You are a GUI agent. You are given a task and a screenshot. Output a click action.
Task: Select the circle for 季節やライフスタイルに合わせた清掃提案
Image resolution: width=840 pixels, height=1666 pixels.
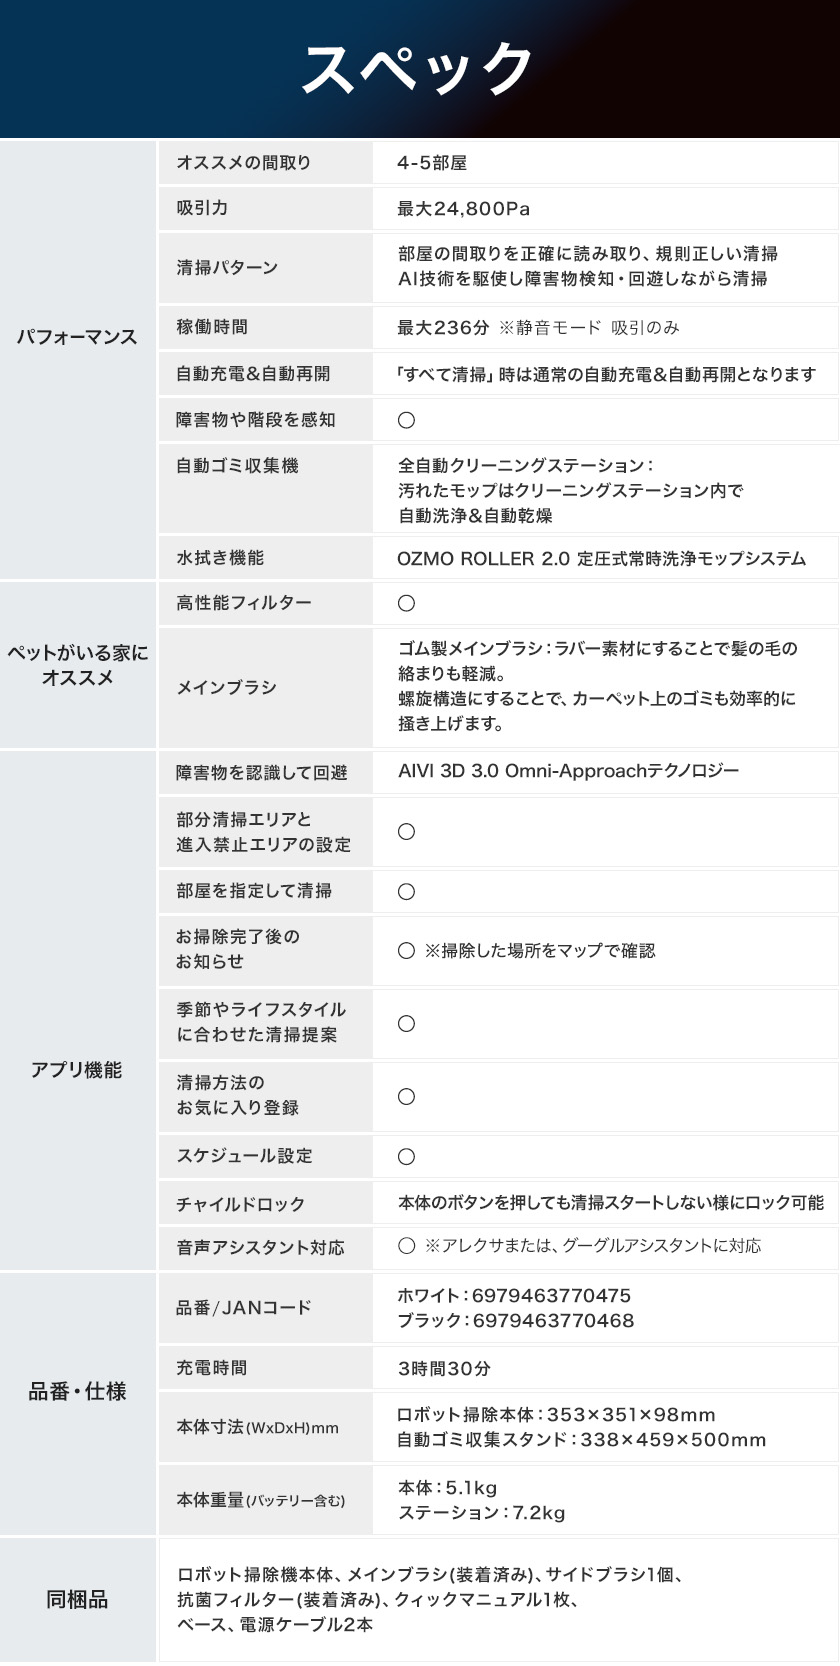406,1023
